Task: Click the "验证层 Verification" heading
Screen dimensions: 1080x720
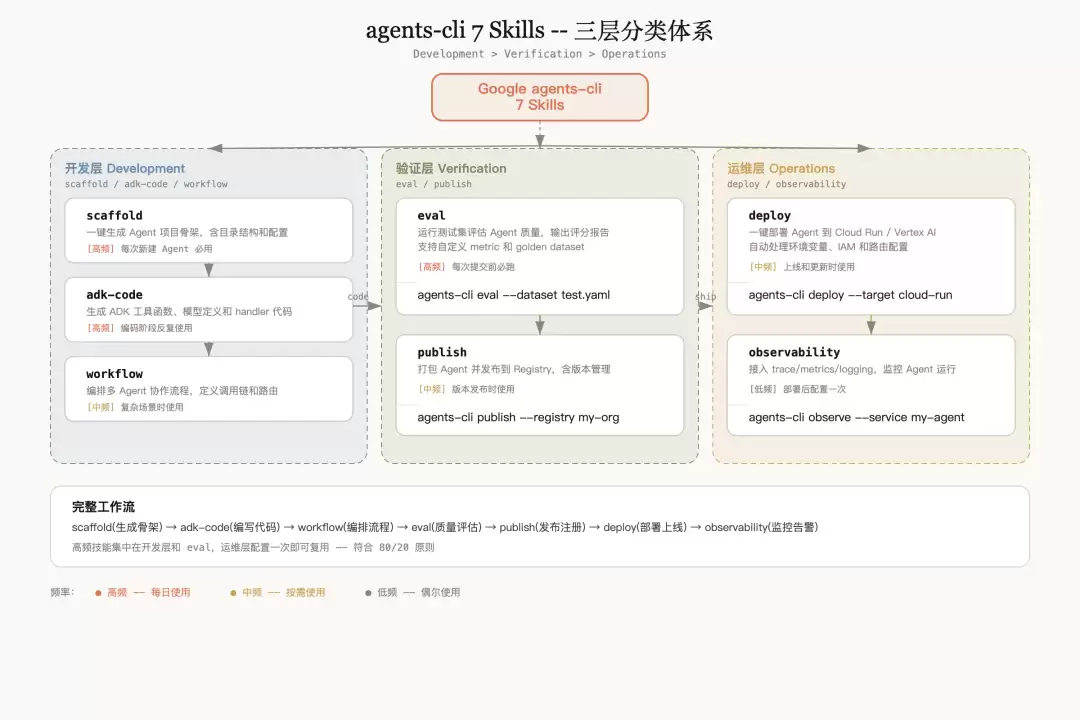Action: pyautogui.click(x=451, y=168)
